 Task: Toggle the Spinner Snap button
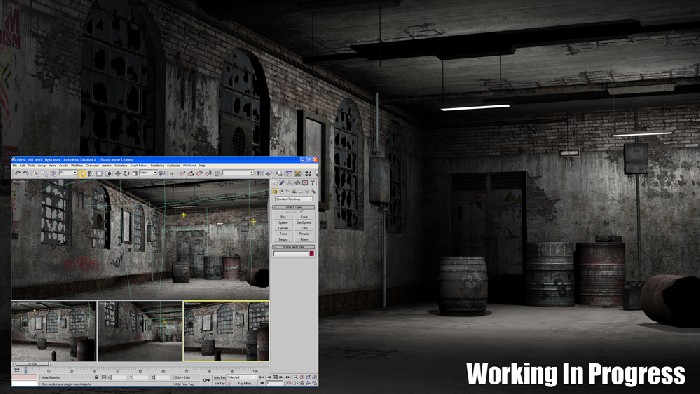pos(208,173)
